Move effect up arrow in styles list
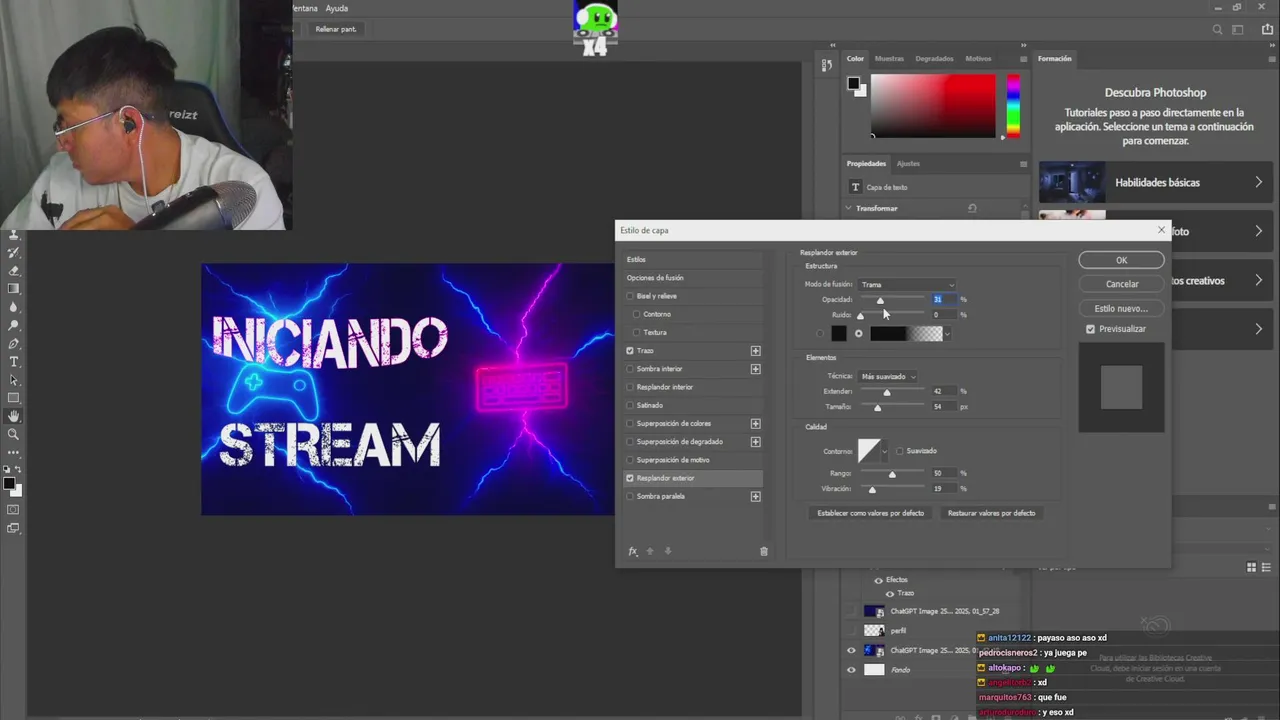Screen dimensions: 1280x720 [x=650, y=551]
